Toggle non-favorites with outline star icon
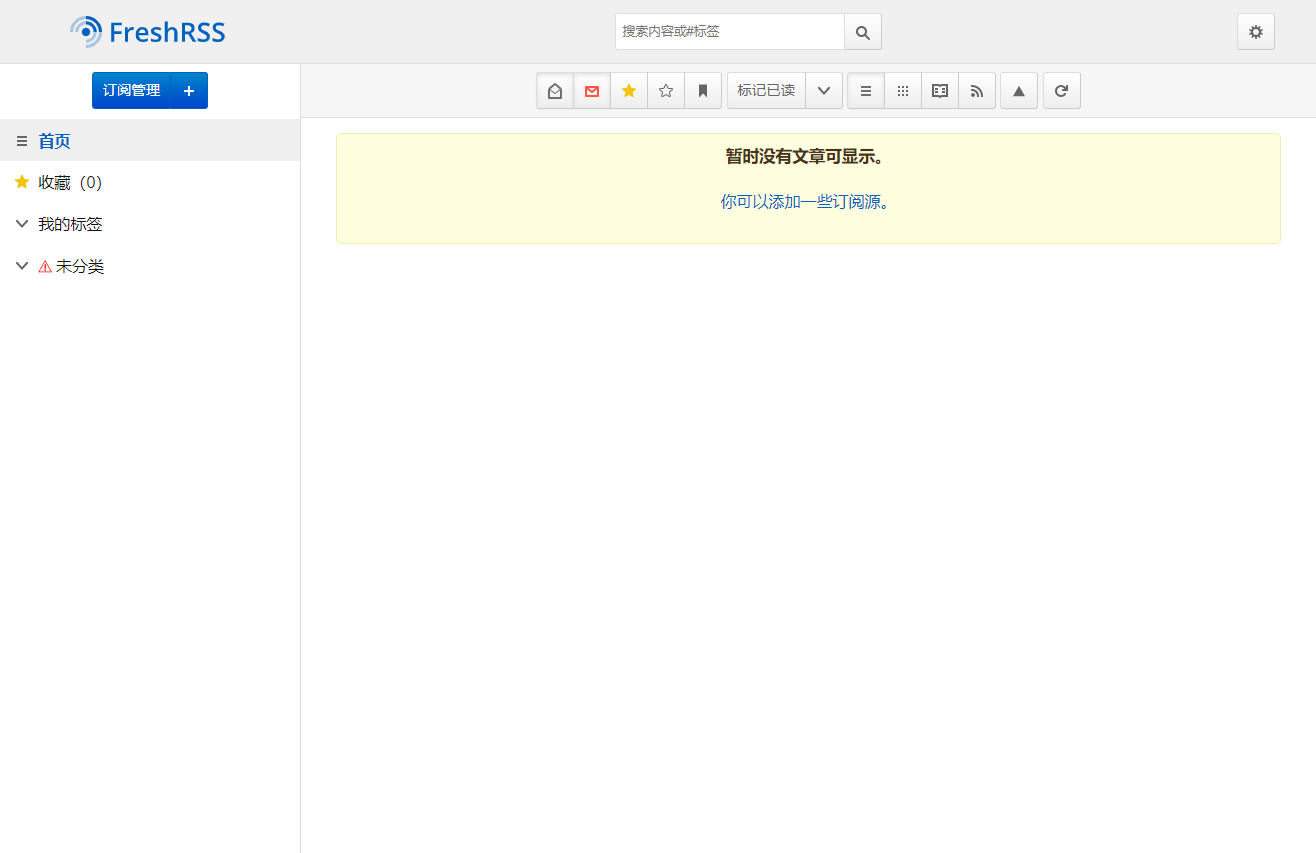 pyautogui.click(x=666, y=91)
